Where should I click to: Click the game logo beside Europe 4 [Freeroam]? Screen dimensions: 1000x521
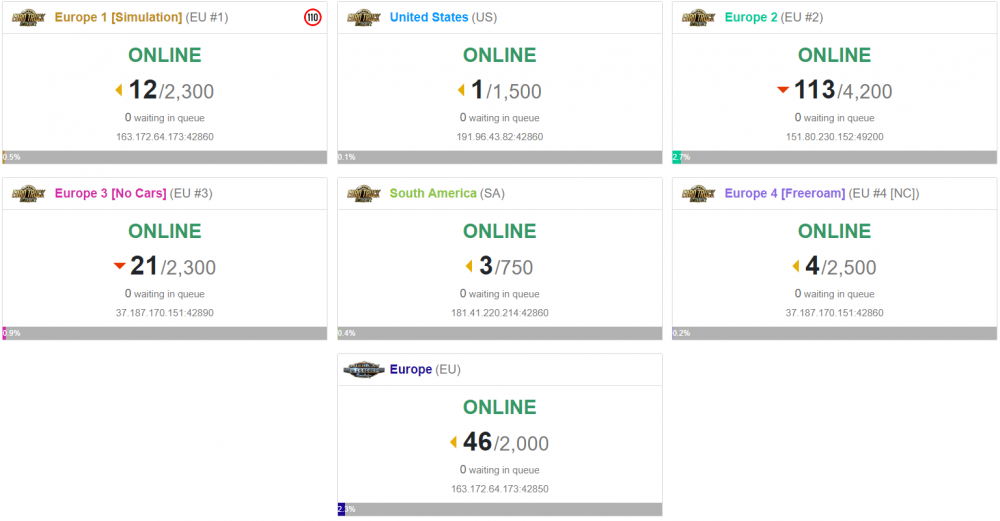tap(698, 194)
